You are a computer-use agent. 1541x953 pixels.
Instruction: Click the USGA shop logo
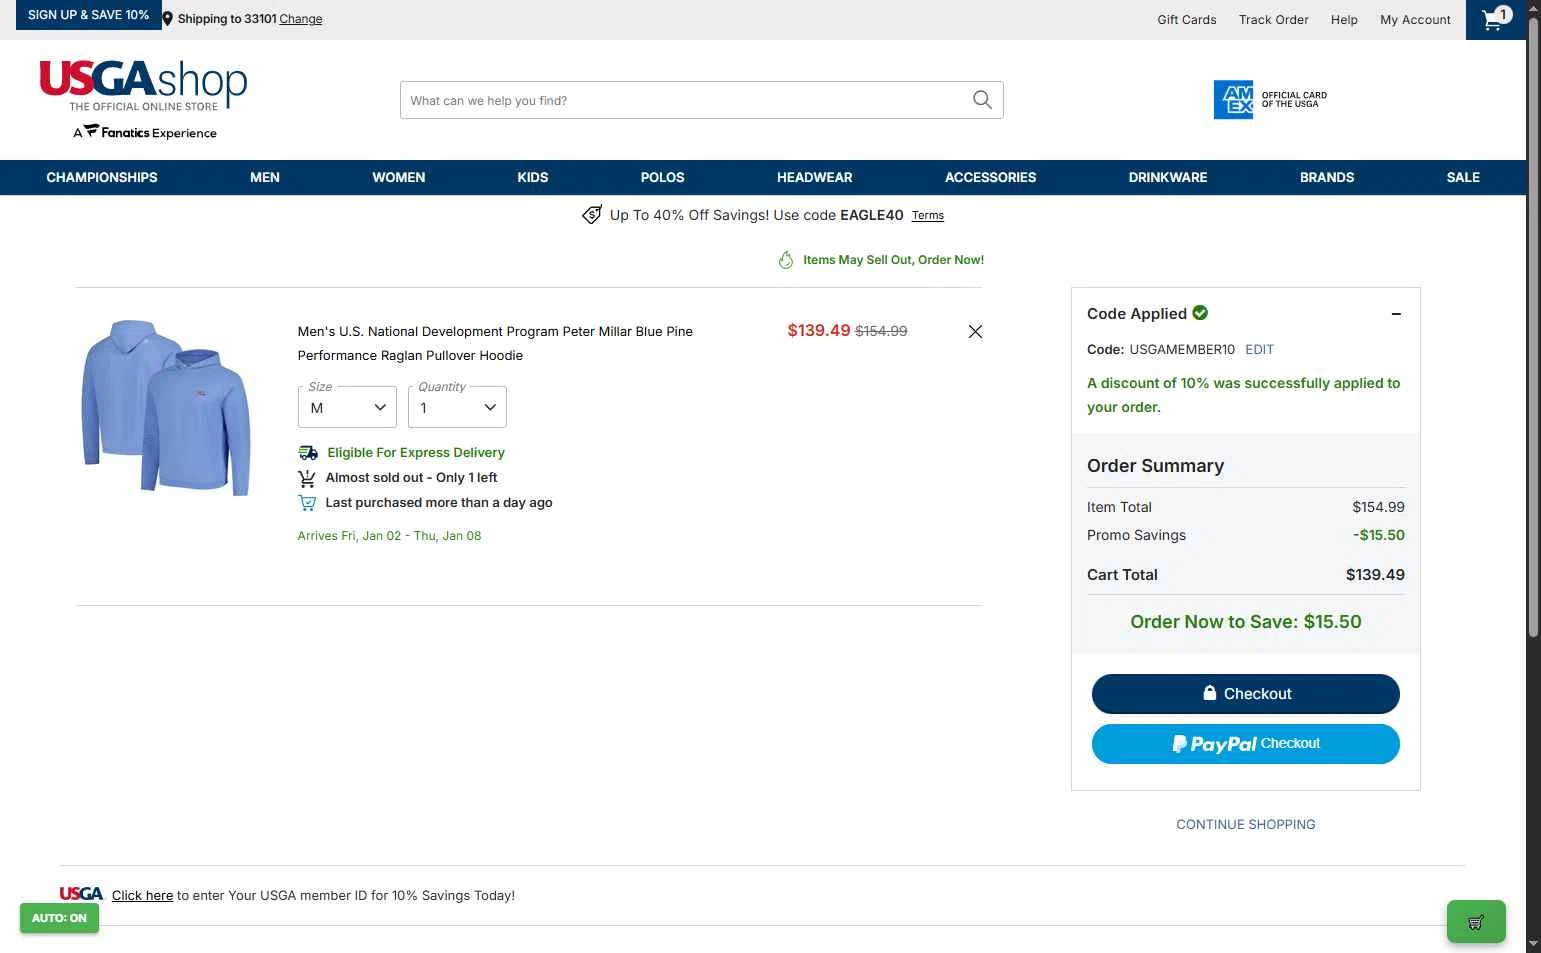point(143,86)
